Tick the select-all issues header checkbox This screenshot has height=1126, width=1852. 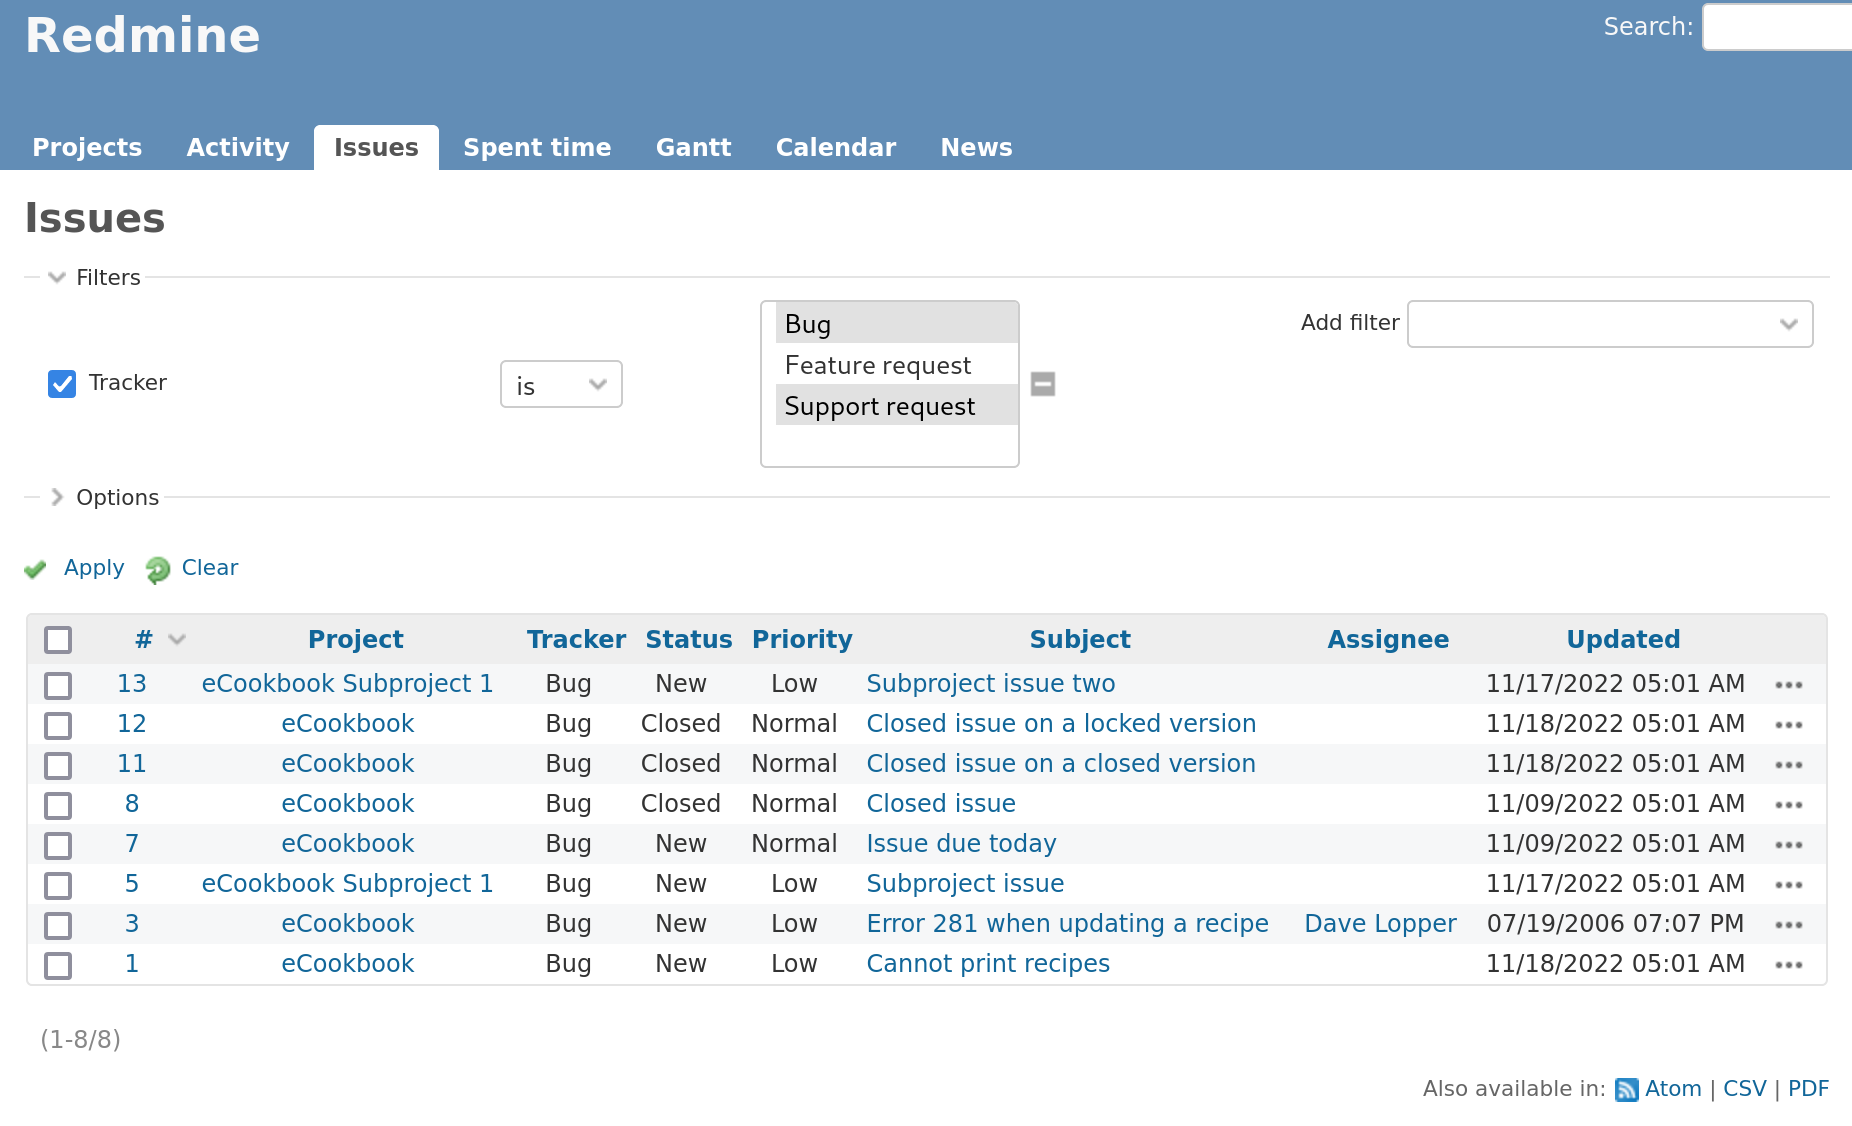click(58, 640)
